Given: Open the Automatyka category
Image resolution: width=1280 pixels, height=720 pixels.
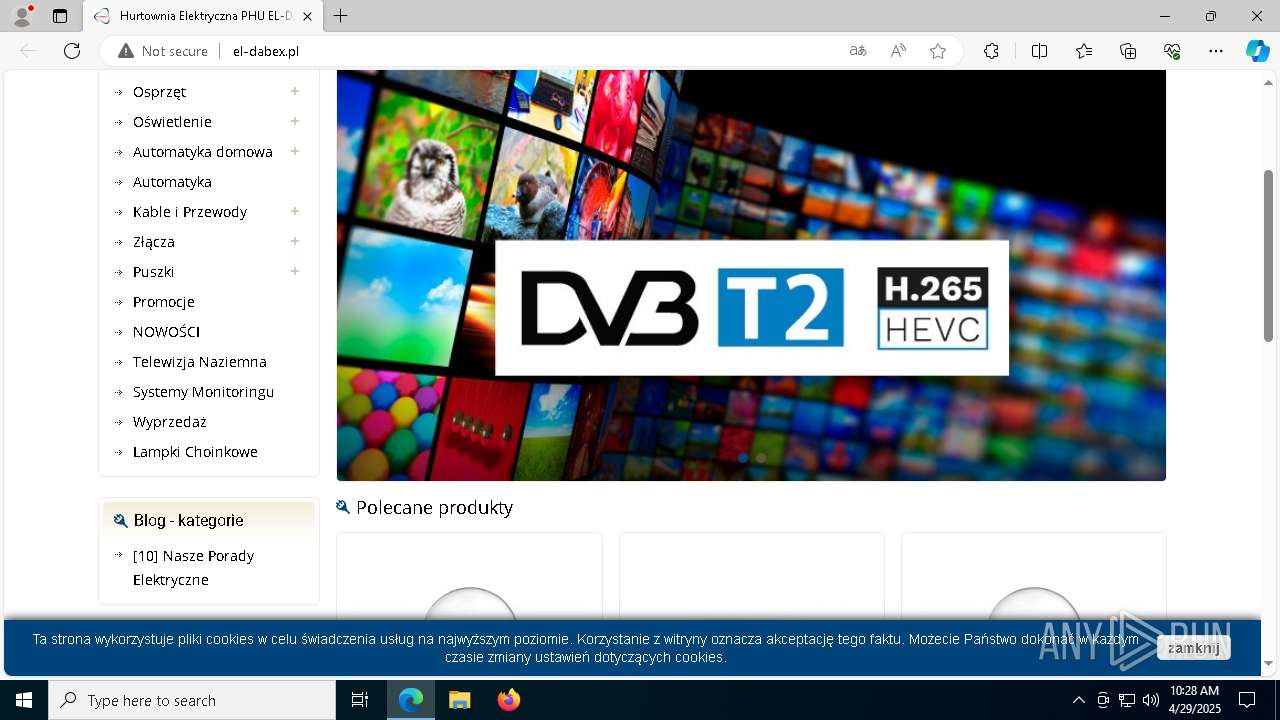Looking at the screenshot, I should click(172, 182).
